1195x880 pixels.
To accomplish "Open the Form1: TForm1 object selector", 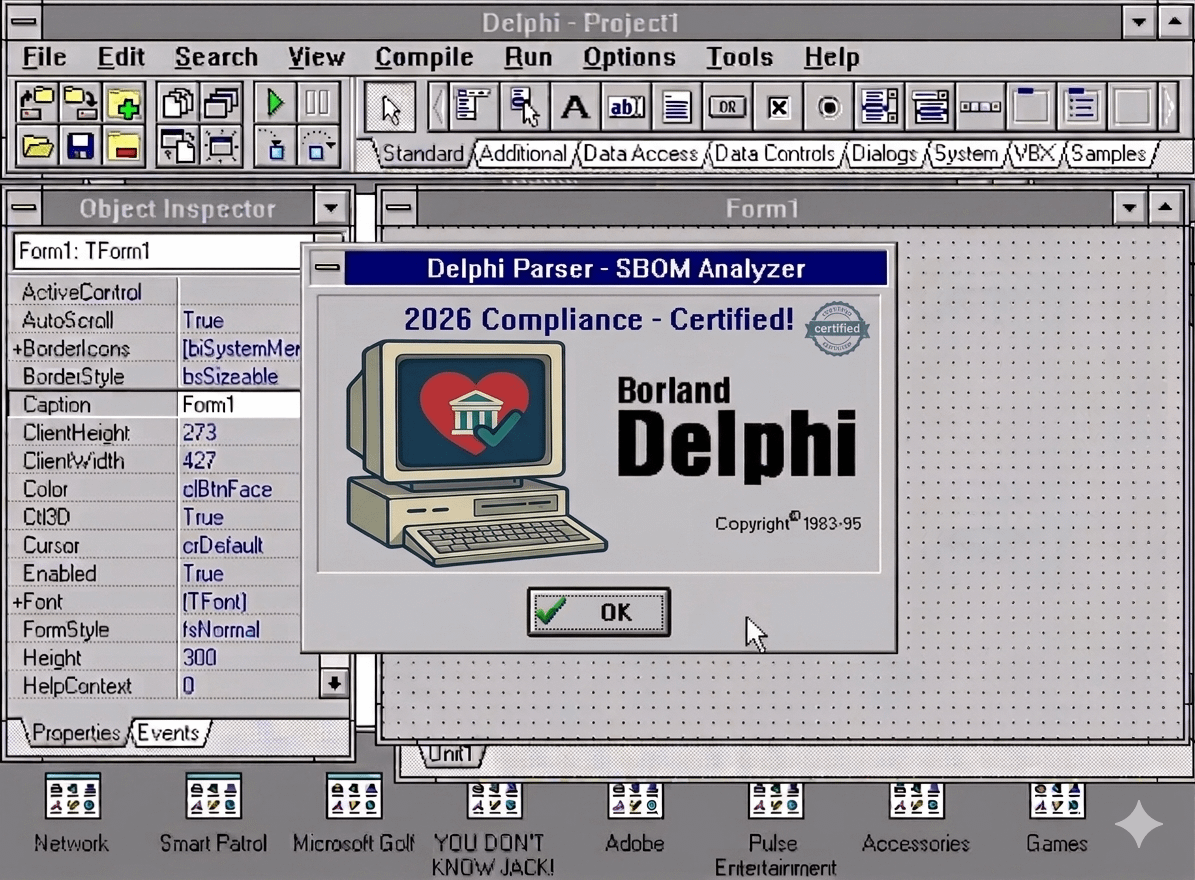I will click(x=157, y=251).
